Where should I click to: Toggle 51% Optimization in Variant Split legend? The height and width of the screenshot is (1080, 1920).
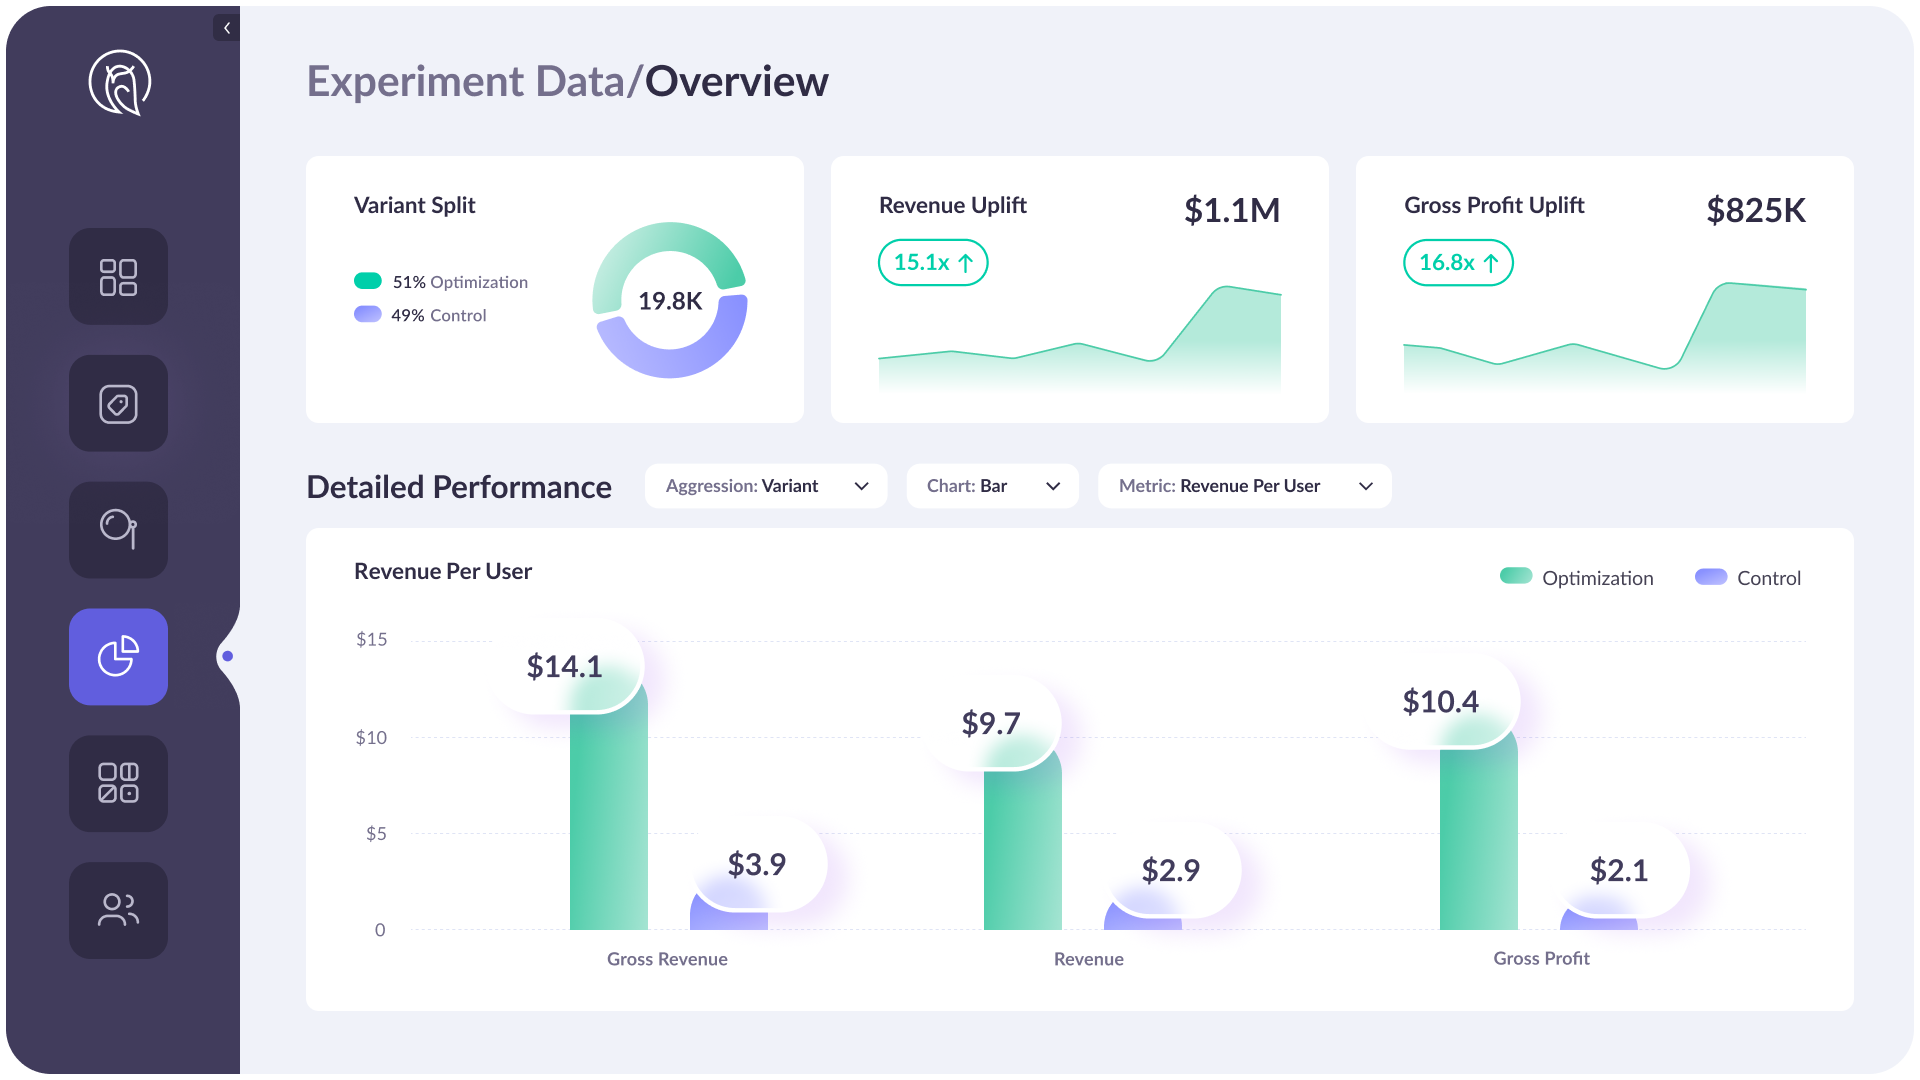pyautogui.click(x=441, y=282)
